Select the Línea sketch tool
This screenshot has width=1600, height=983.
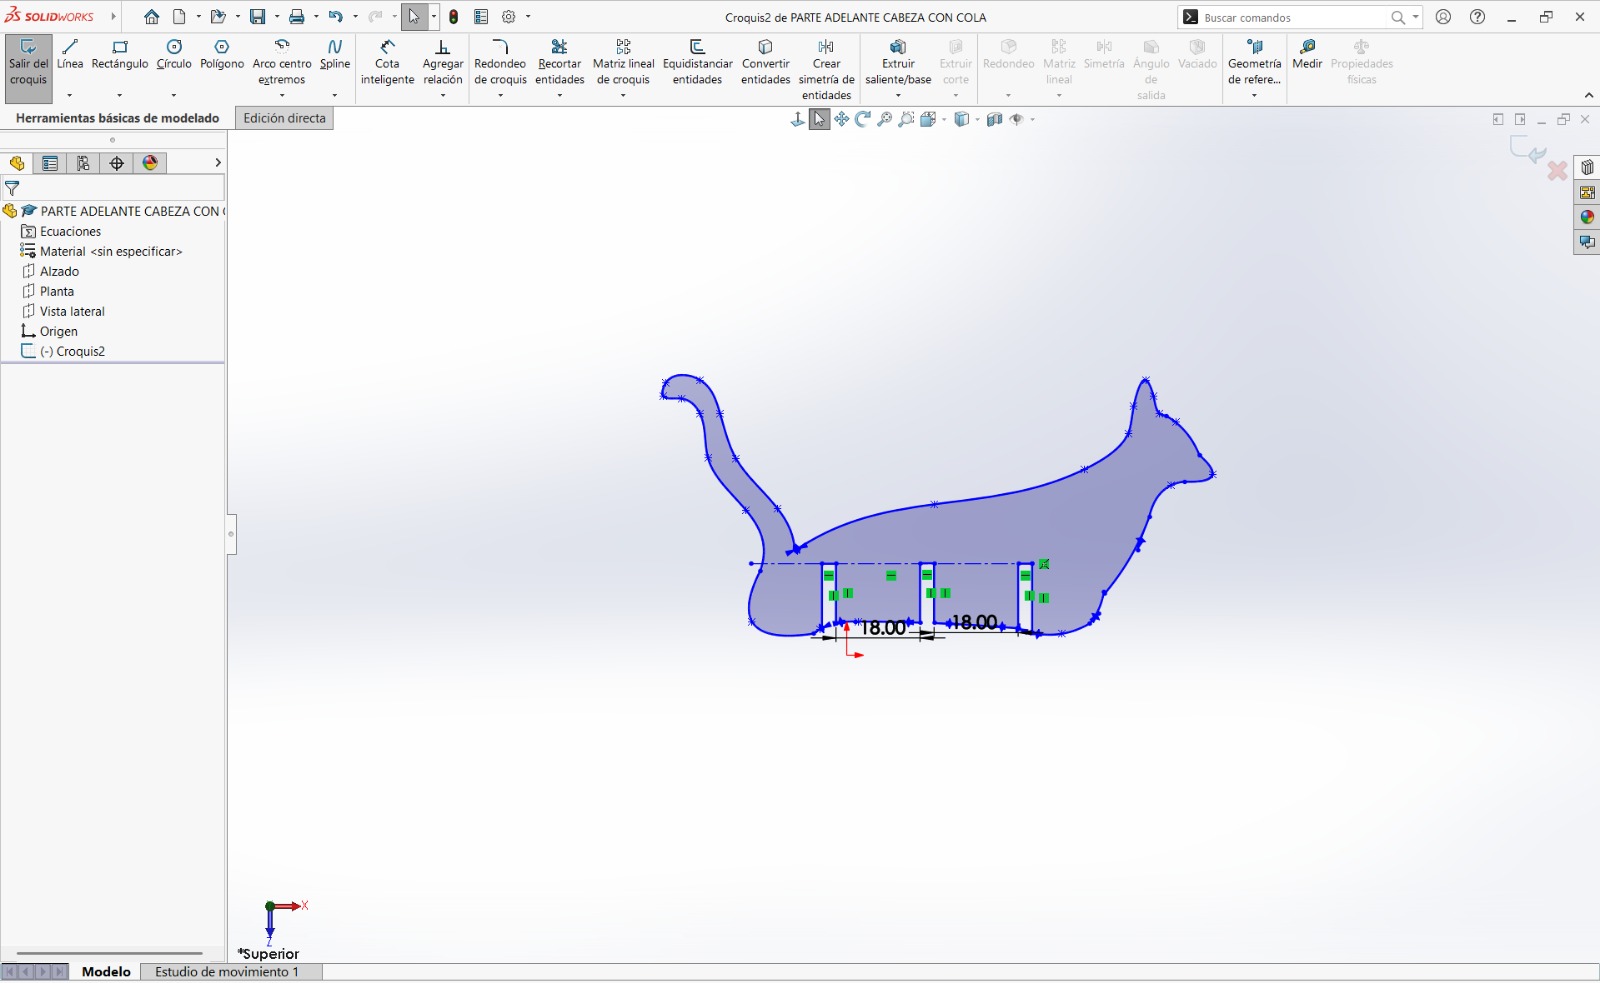70,55
